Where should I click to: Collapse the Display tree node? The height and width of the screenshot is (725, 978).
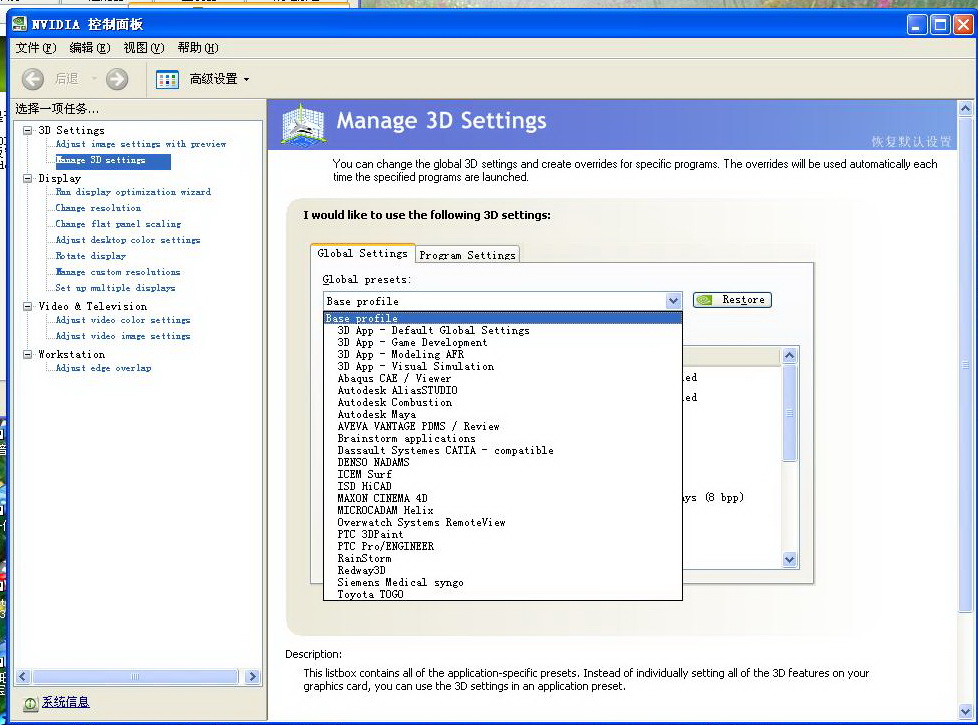click(27, 178)
